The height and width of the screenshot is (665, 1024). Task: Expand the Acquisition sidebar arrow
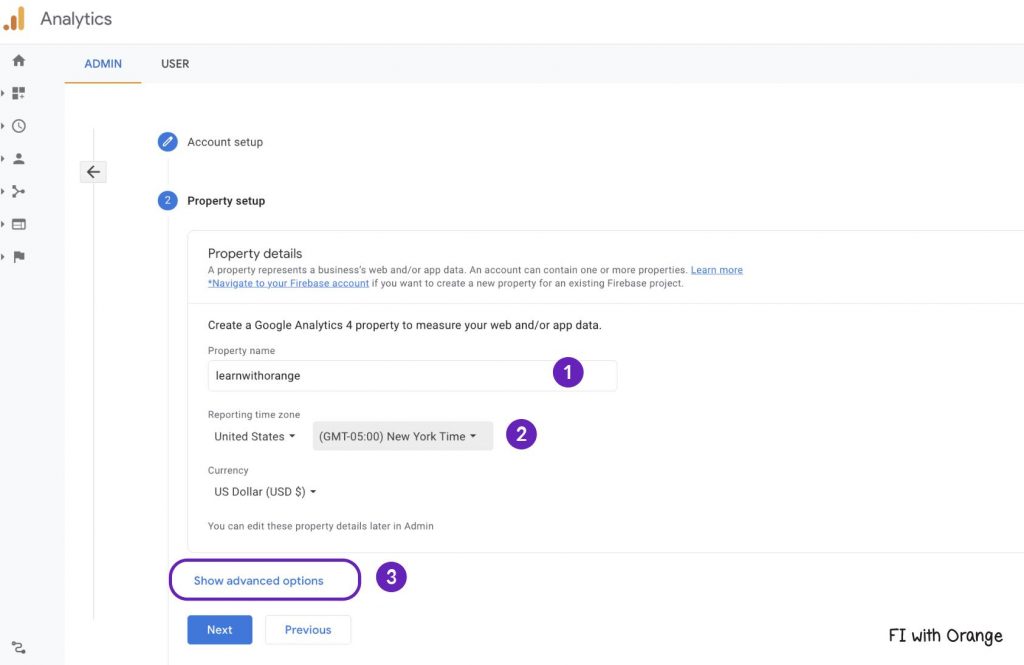(x=3, y=191)
